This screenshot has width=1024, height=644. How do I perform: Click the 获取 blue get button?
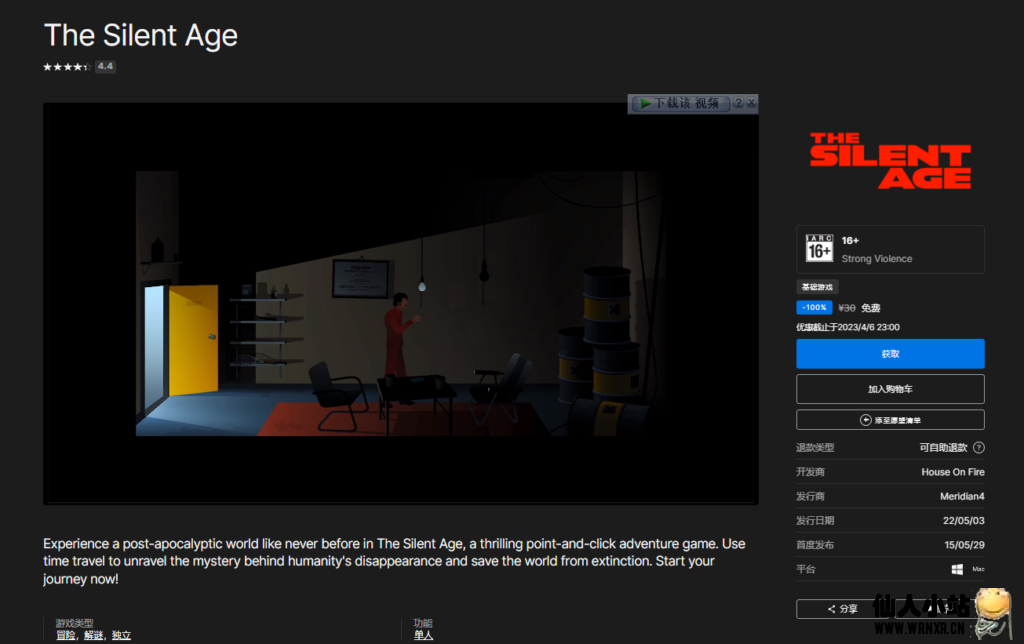[890, 354]
